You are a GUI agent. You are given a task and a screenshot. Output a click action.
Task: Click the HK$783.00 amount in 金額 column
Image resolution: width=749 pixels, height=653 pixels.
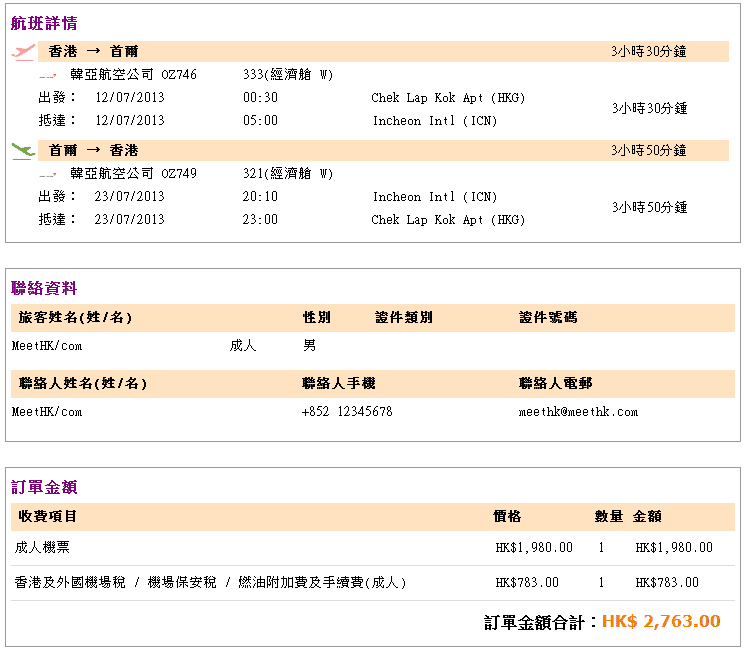tap(666, 583)
